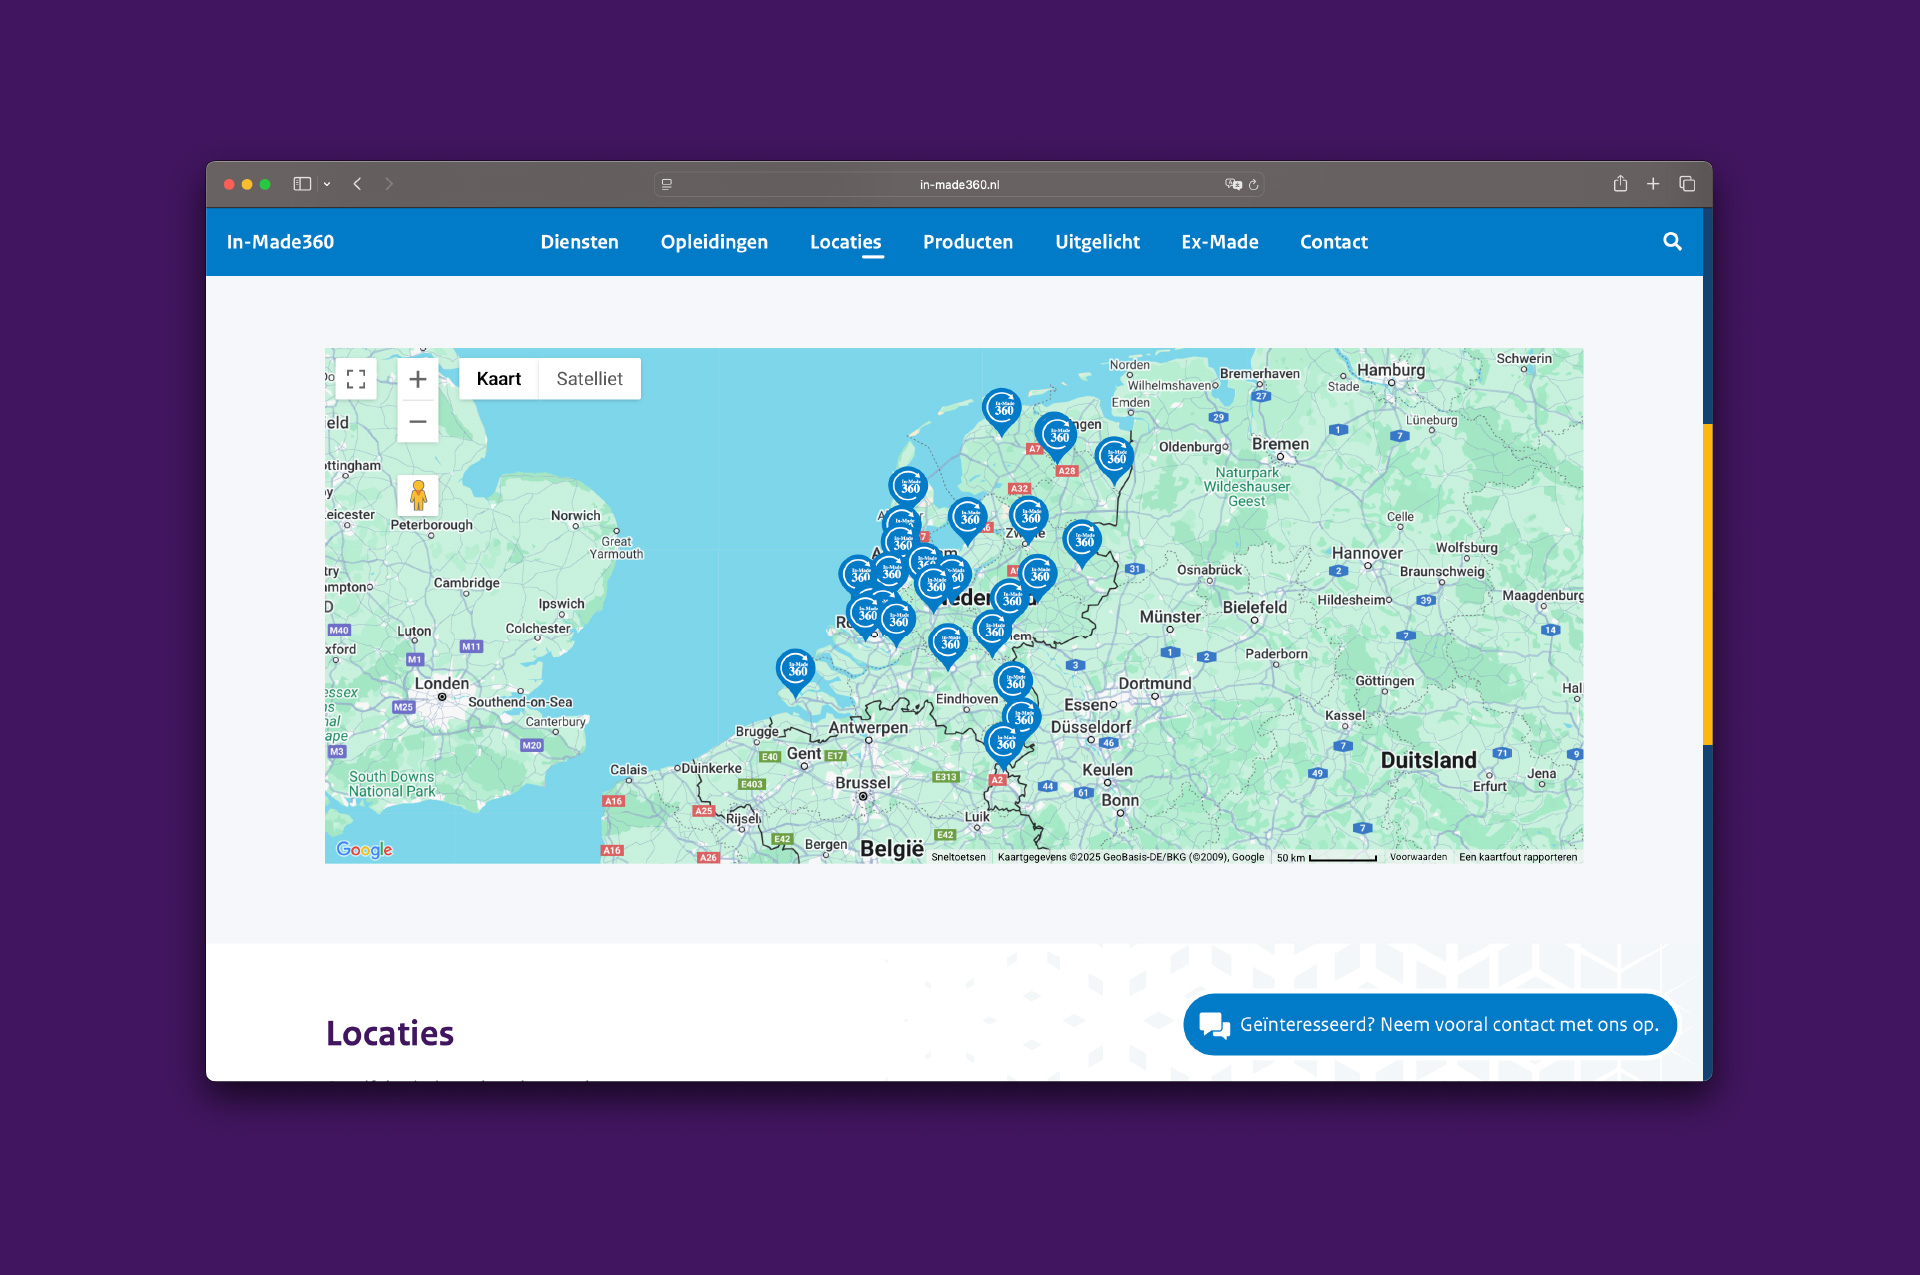Open the Locaties menu item

click(x=845, y=242)
